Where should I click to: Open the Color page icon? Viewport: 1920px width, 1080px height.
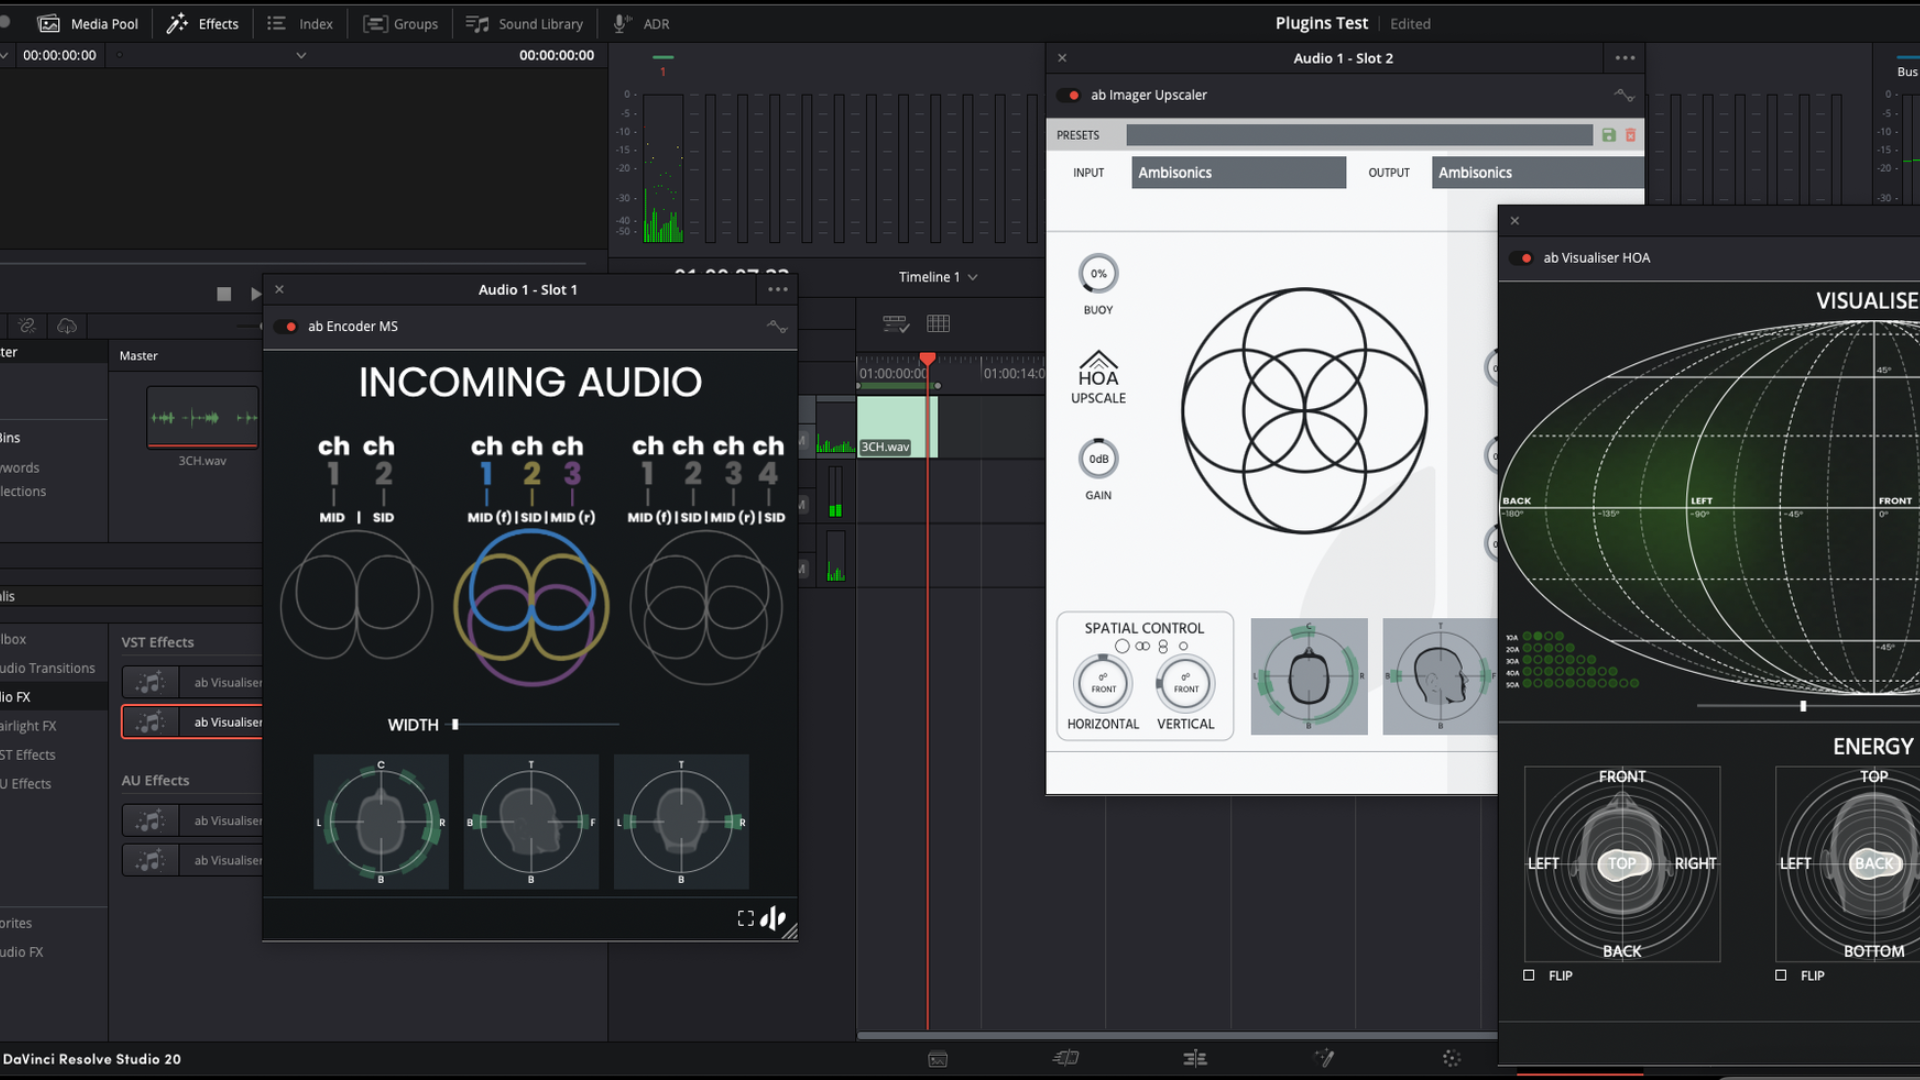pyautogui.click(x=1452, y=1058)
